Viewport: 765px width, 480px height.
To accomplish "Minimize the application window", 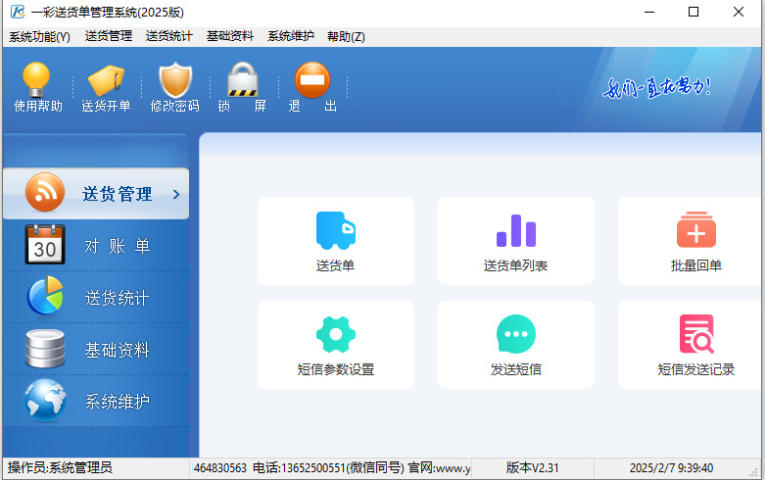I will 649,12.
